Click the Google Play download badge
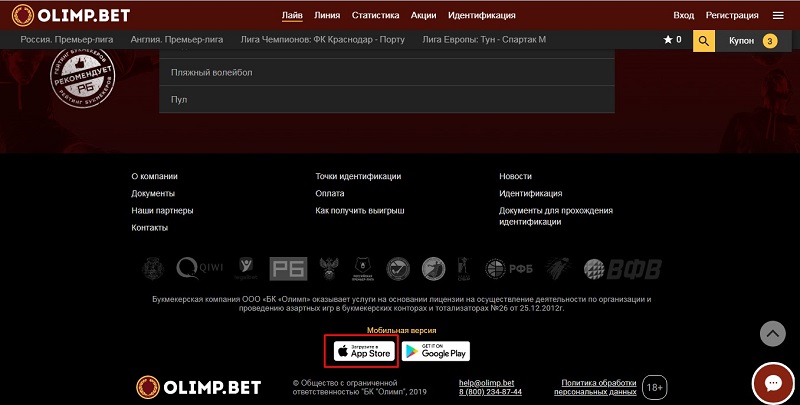The image size is (800, 405). tap(436, 351)
